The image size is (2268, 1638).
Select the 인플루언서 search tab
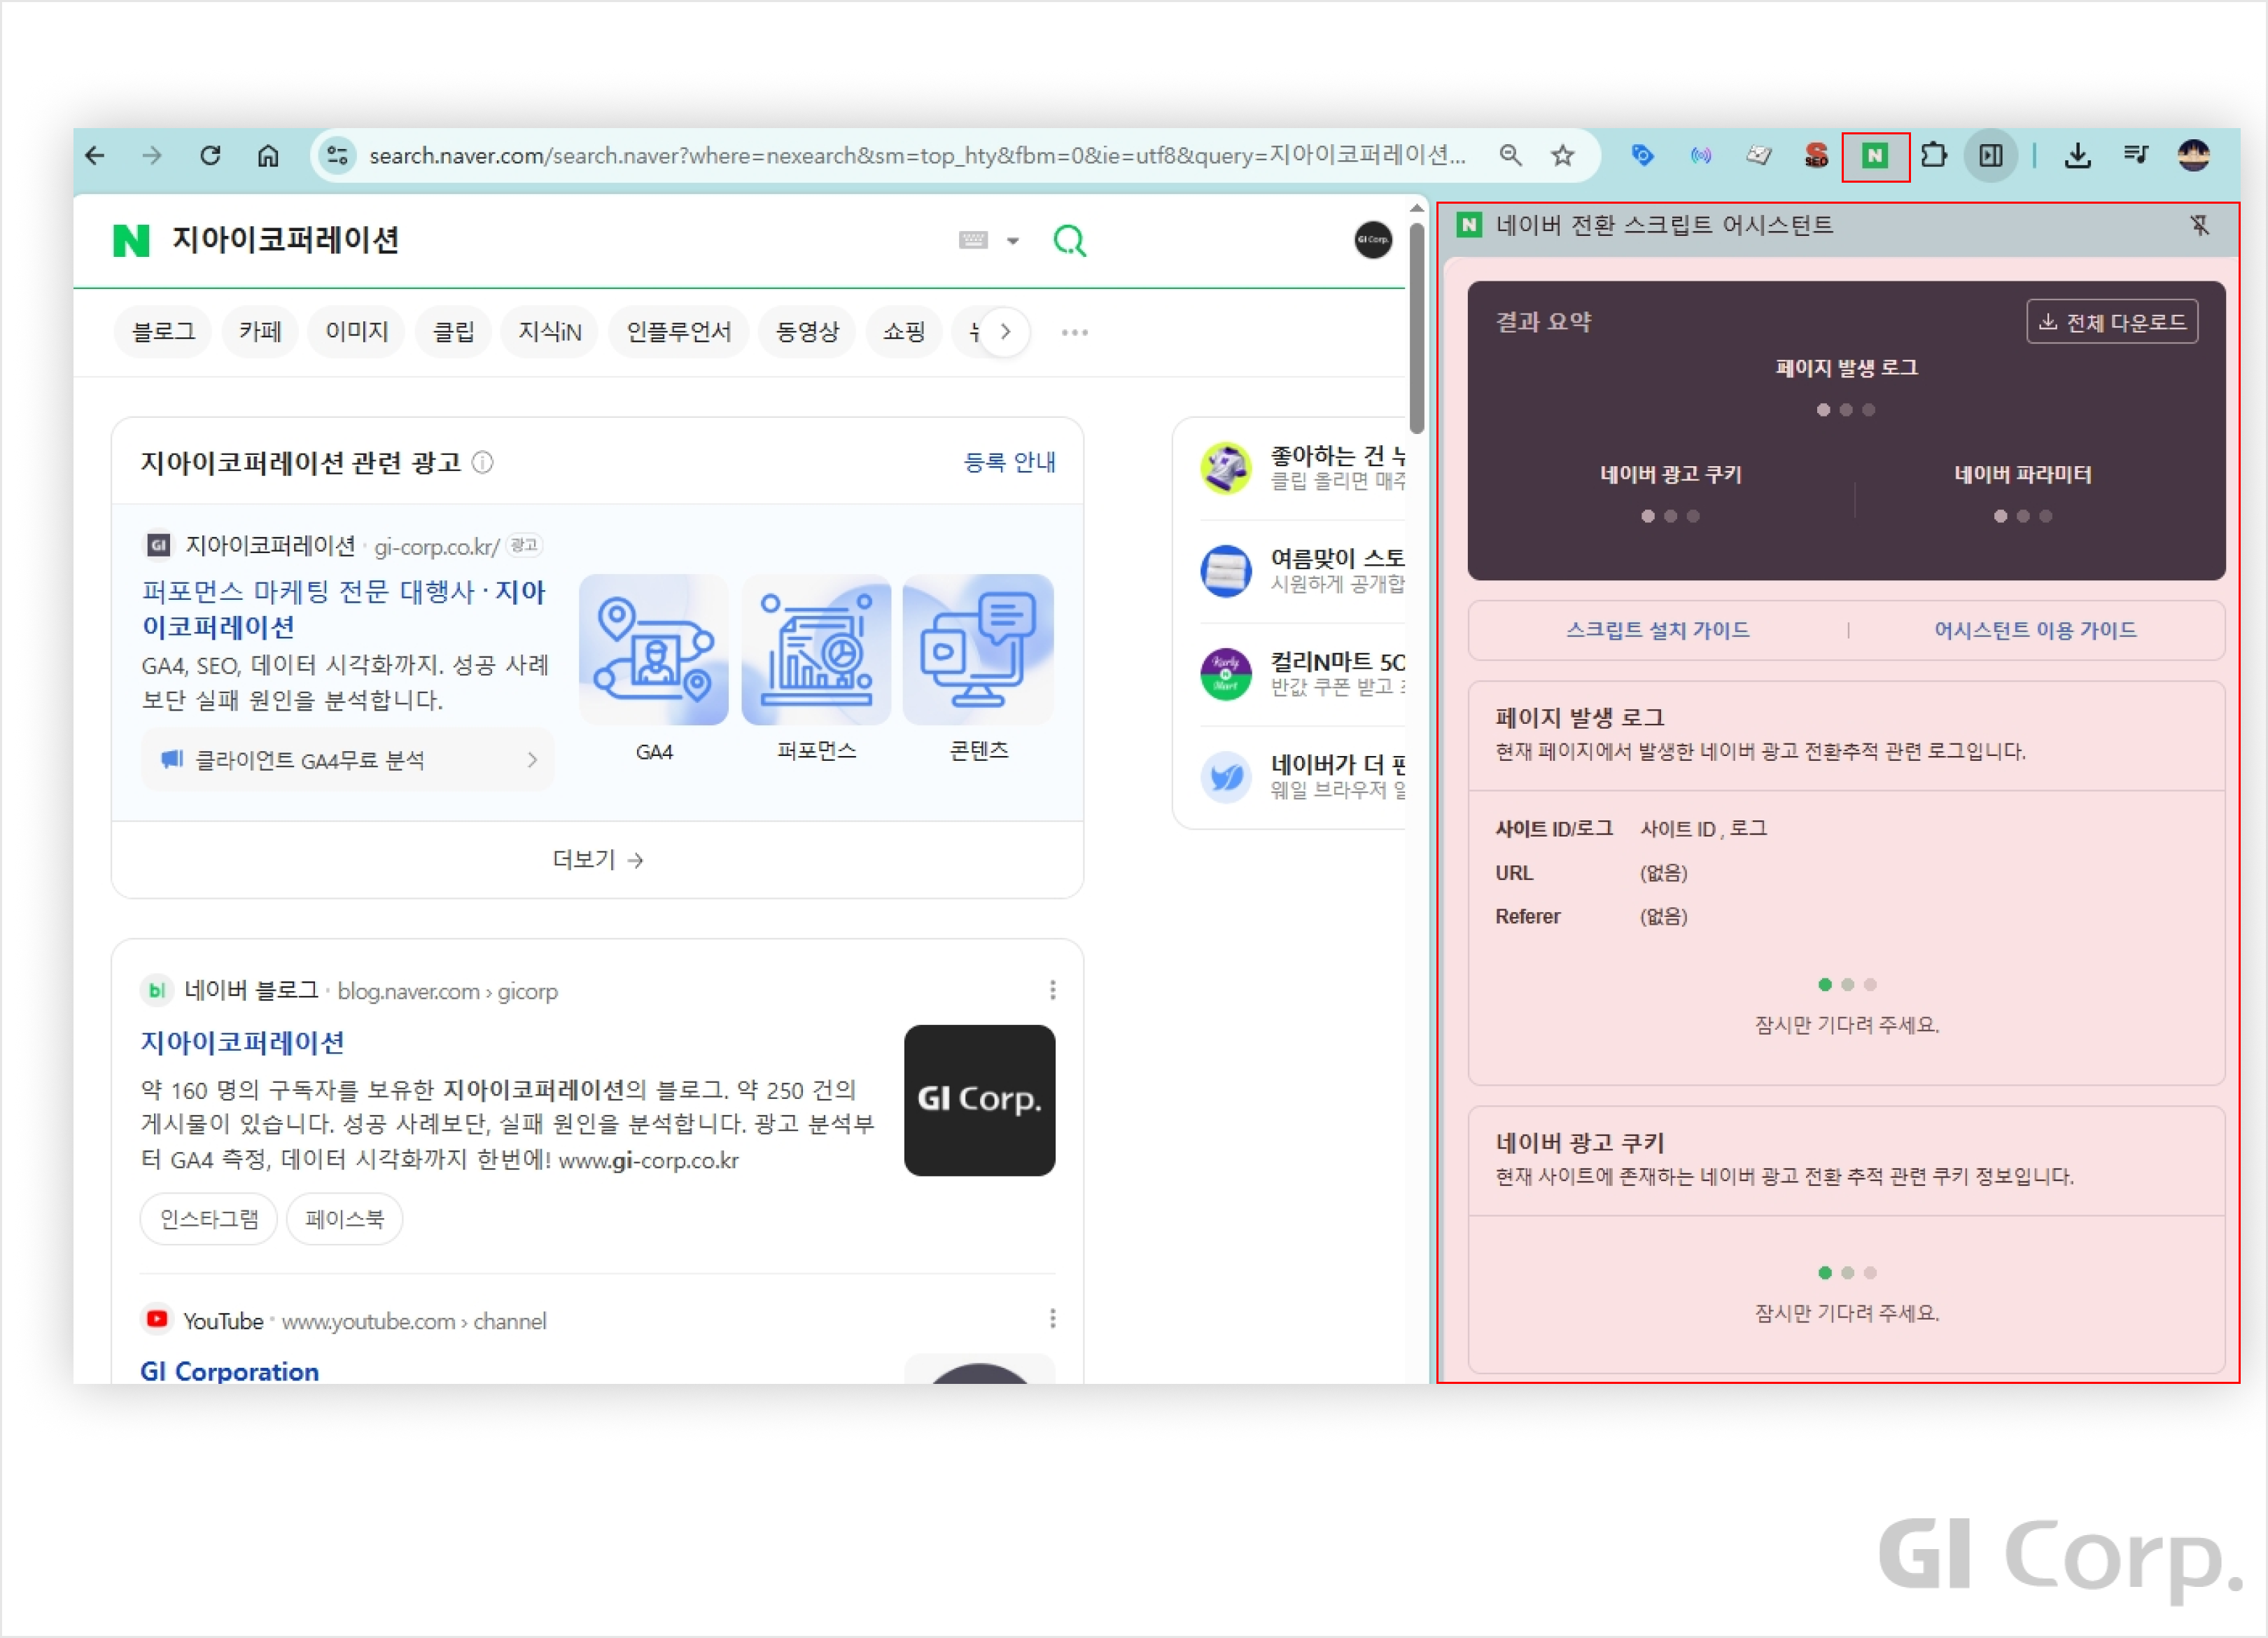point(679,332)
